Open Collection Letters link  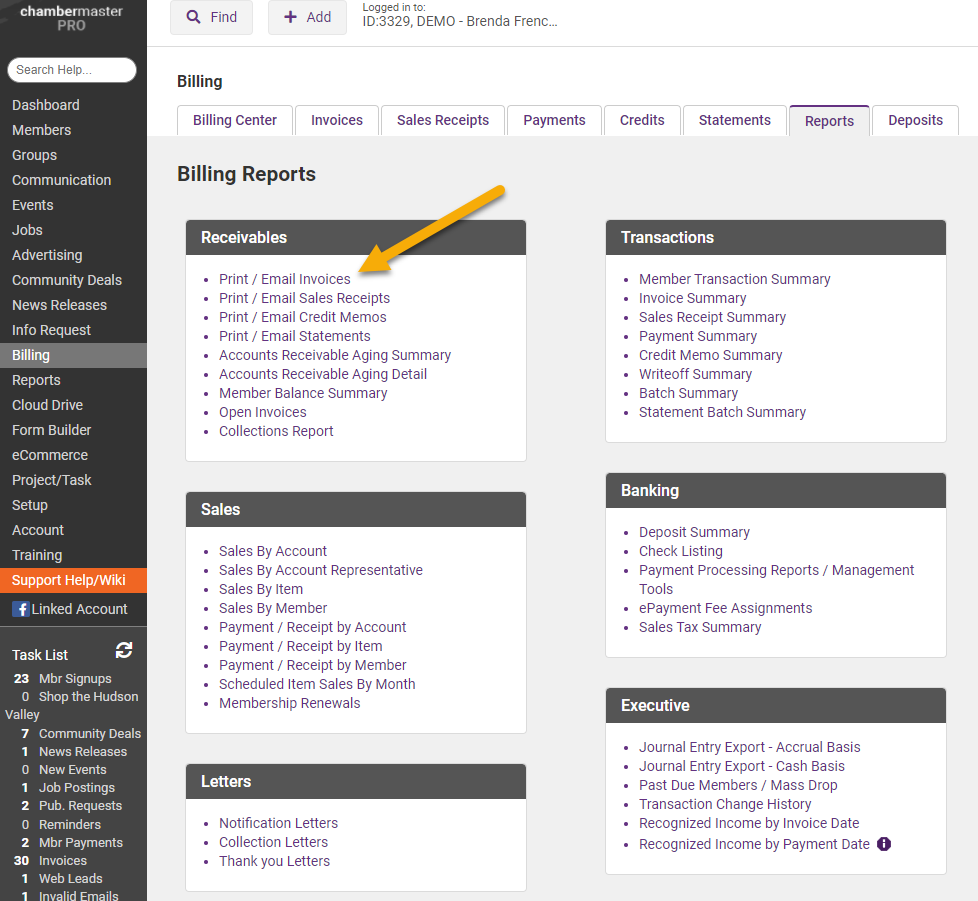point(274,842)
